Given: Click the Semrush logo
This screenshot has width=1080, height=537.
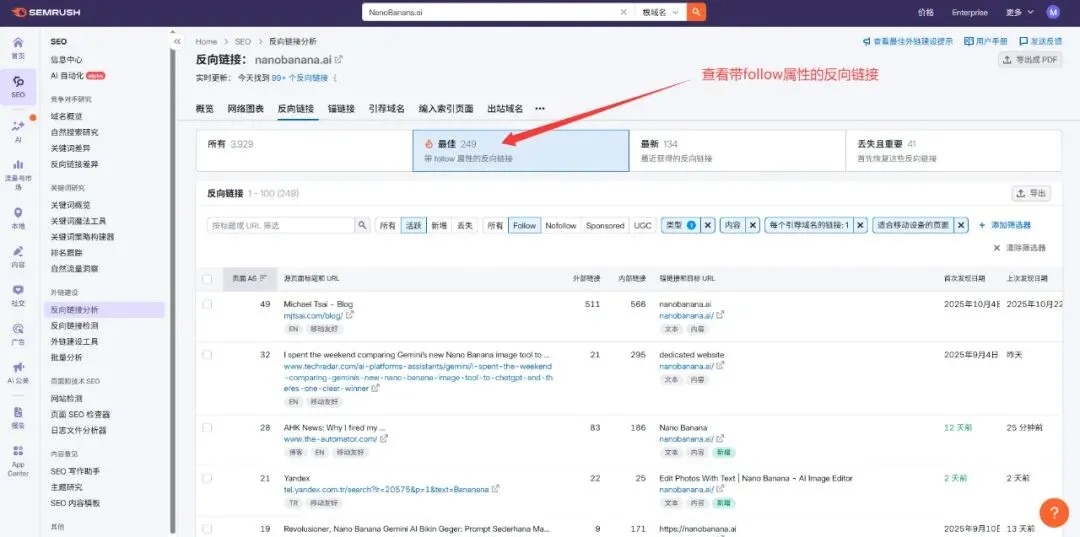Looking at the screenshot, I should (44, 12).
